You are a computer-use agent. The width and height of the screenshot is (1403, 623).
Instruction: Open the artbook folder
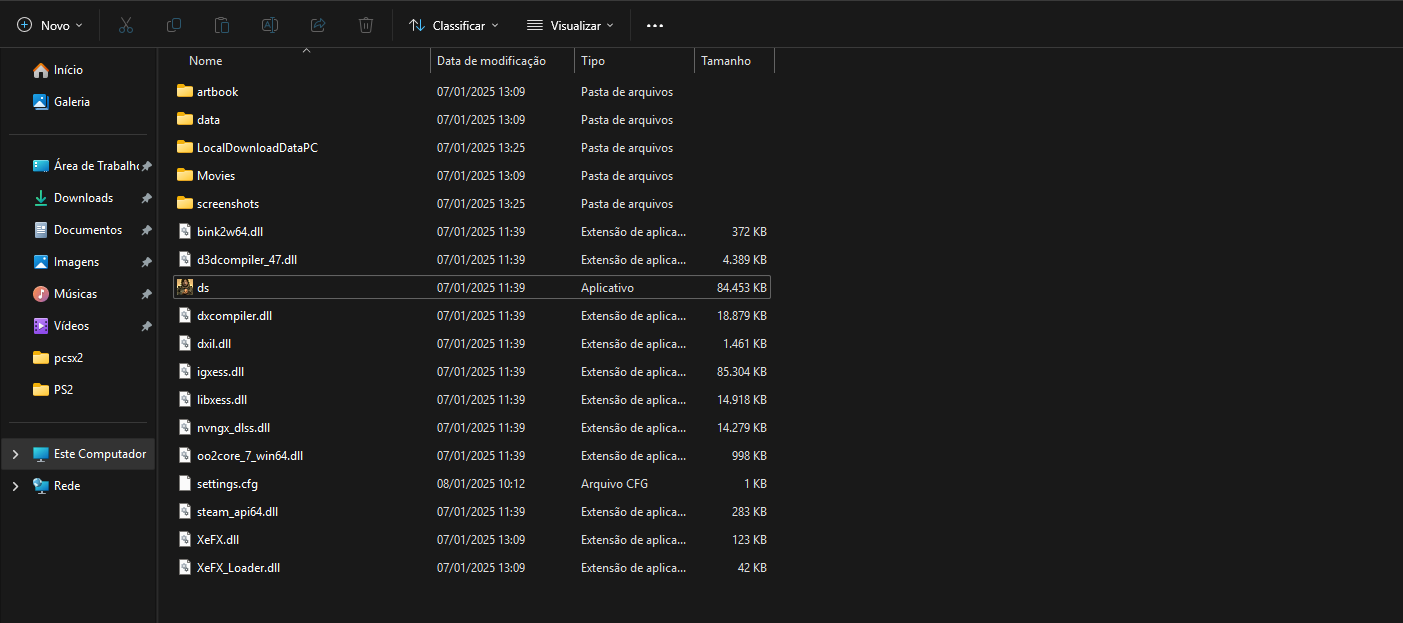click(x=217, y=92)
